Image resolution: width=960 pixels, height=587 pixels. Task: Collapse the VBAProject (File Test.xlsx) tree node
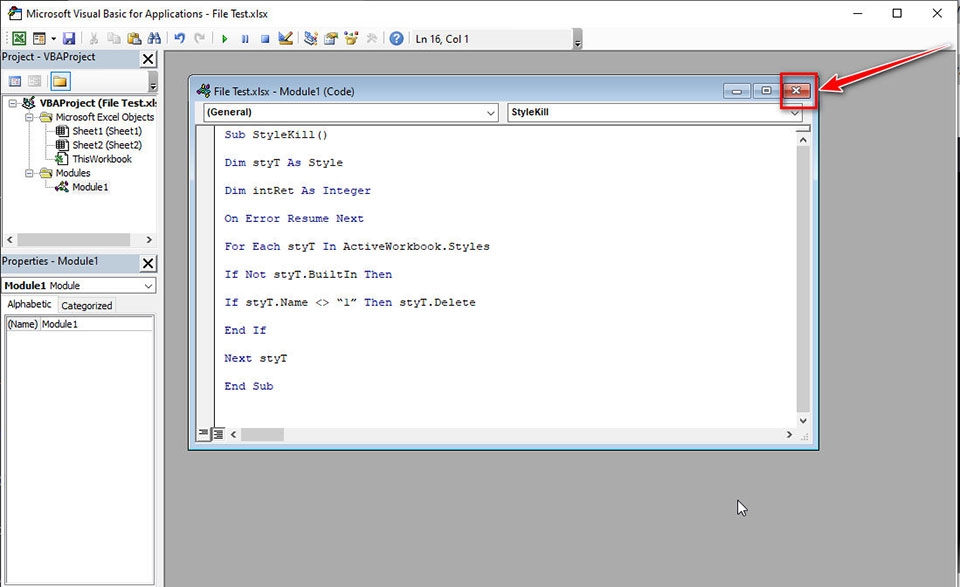coord(12,103)
